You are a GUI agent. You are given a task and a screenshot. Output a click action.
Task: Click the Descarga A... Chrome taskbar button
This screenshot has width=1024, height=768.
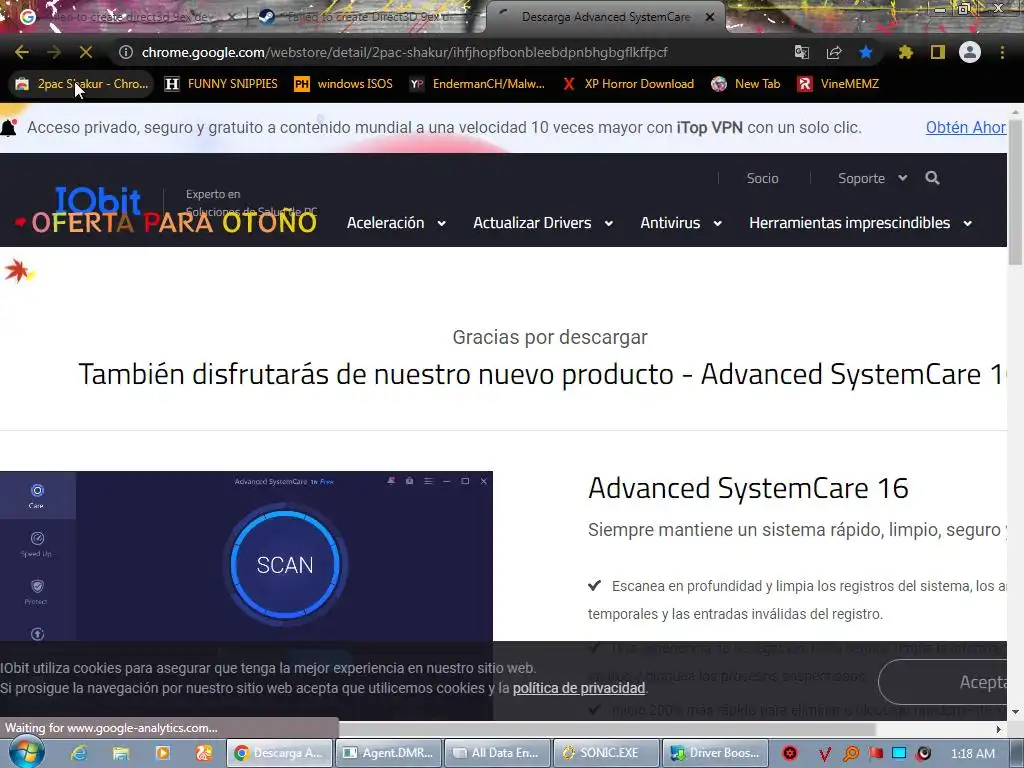click(x=280, y=753)
